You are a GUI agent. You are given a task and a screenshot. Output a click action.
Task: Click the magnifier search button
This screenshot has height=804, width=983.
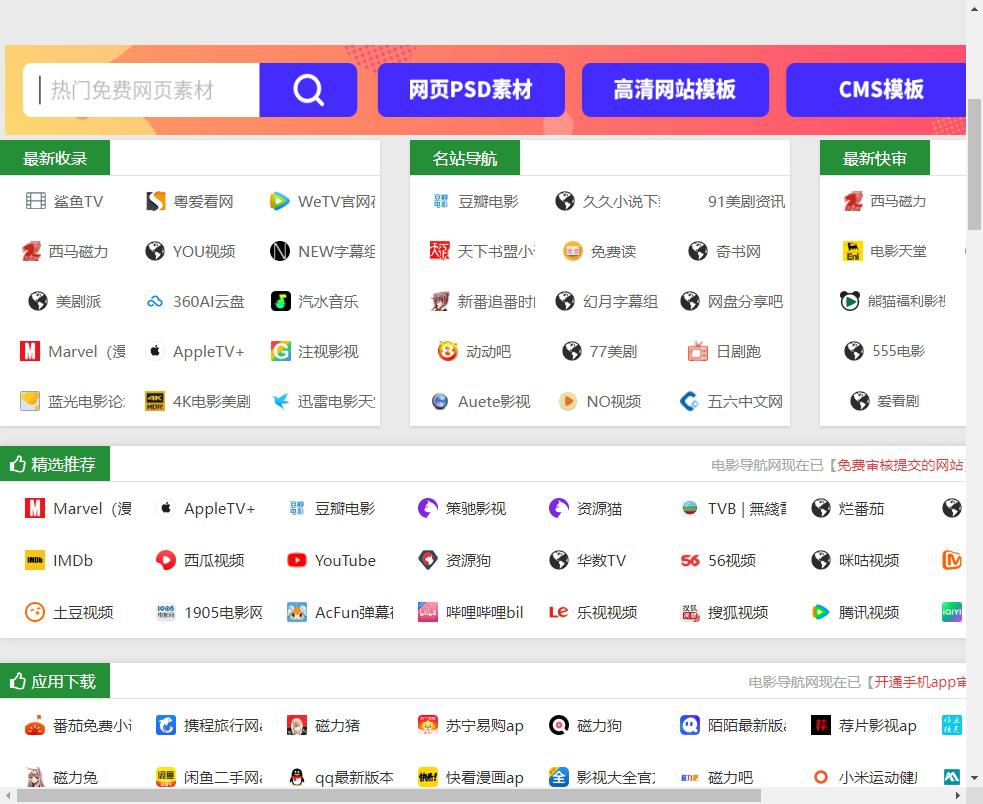pos(308,90)
